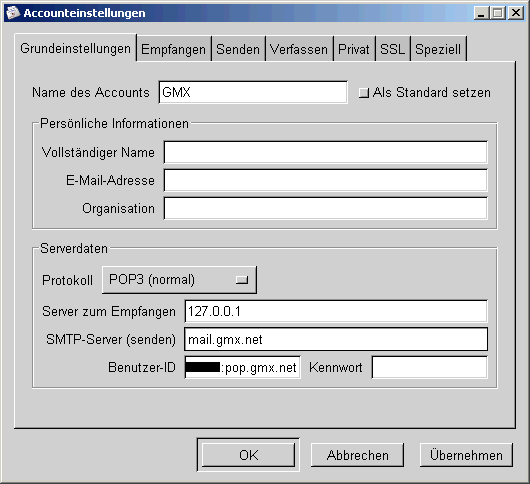
Task: Go to the SSL tab
Action: [x=392, y=49]
